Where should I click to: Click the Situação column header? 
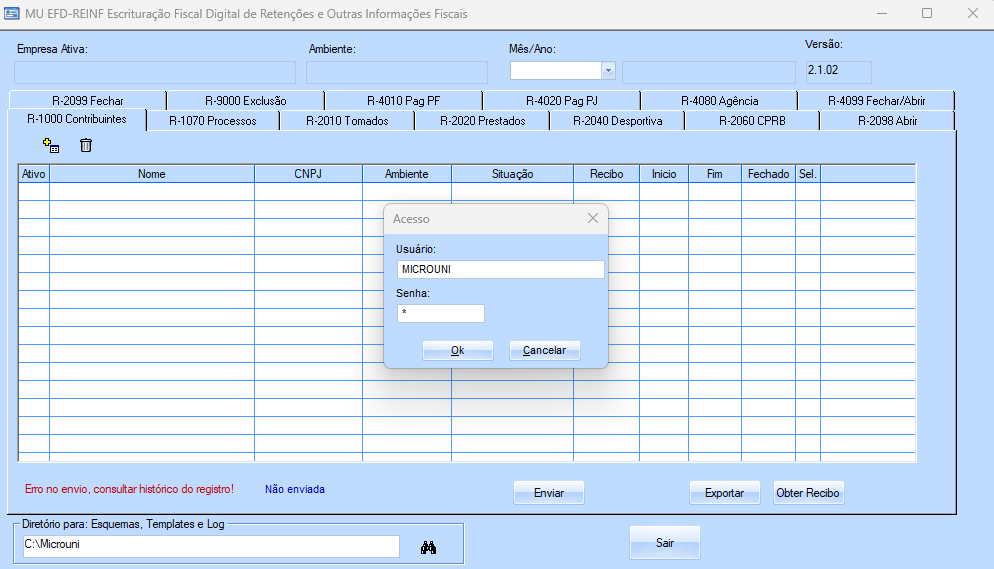click(x=512, y=174)
